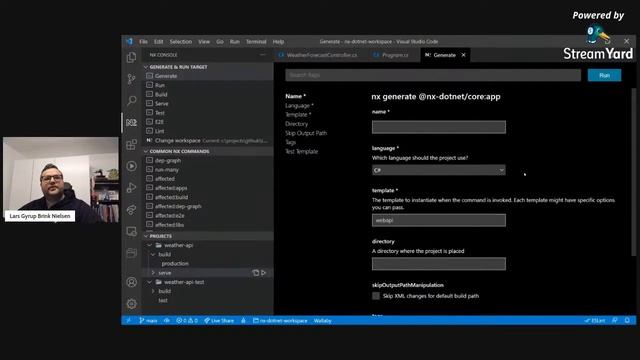The height and width of the screenshot is (360, 640).
Task: Jump to Template field link
Action: [x=298, y=115]
